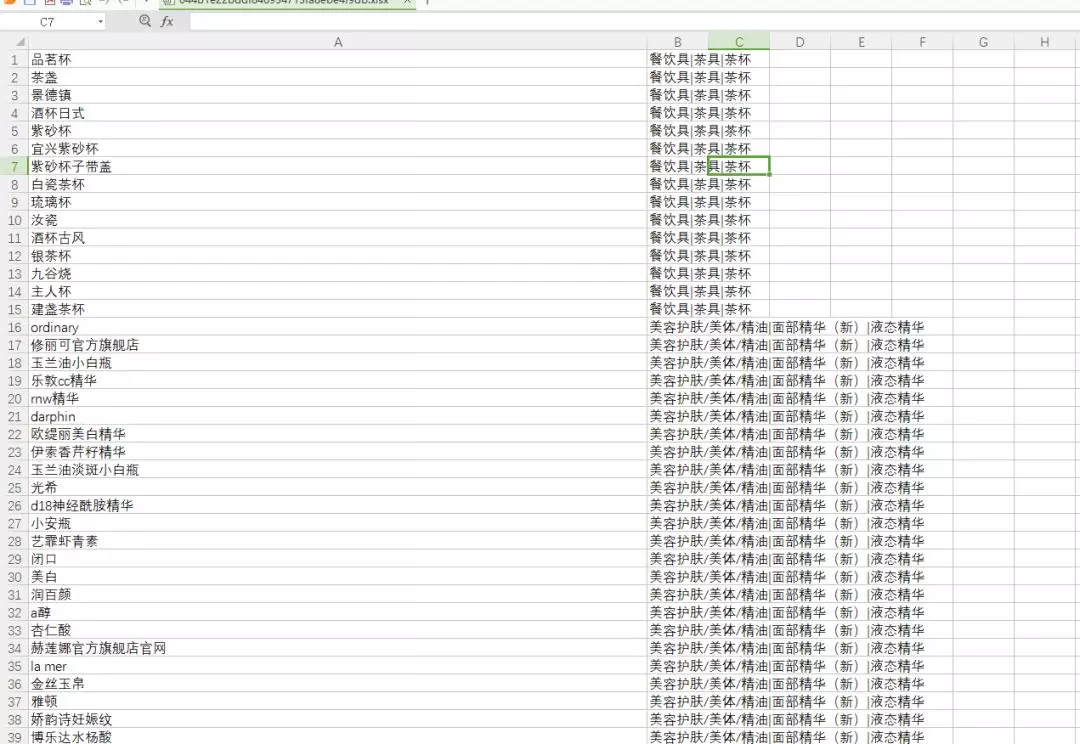
Task: Select cell containing 金丝玉帛
Action: (338, 683)
